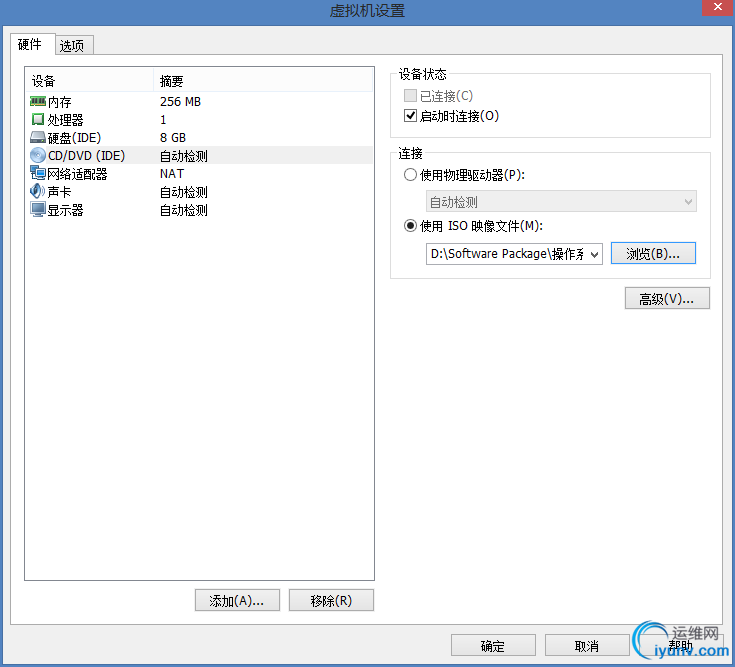Select the 网络适配器 device row

click(x=200, y=173)
